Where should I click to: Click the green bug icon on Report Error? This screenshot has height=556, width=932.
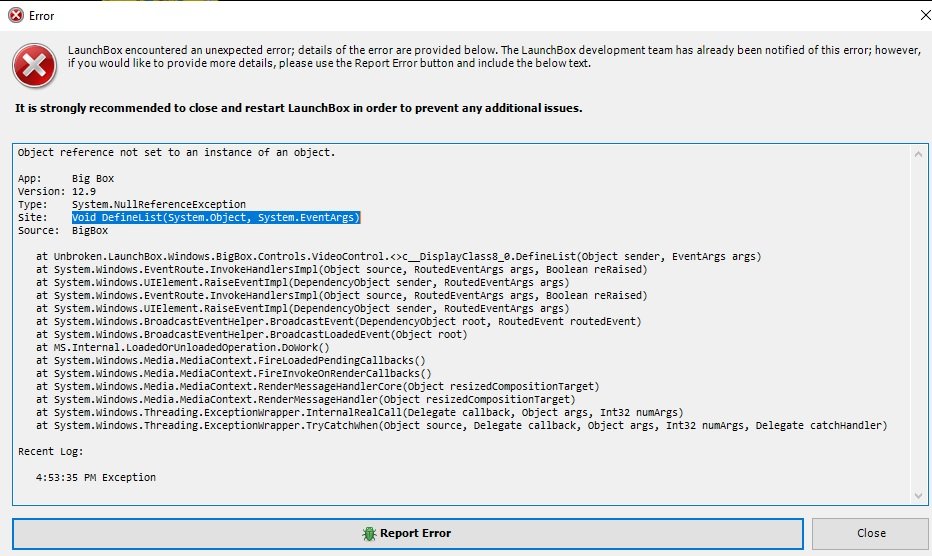[x=369, y=533]
